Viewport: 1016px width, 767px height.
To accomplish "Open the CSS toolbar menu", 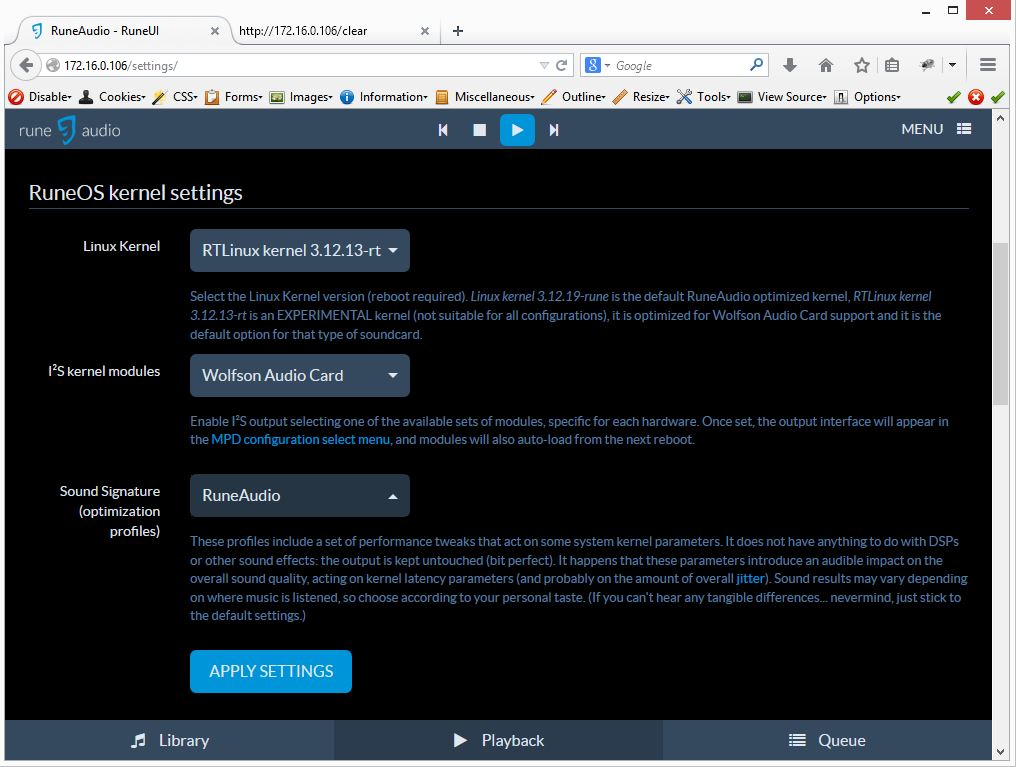I will pos(175,97).
